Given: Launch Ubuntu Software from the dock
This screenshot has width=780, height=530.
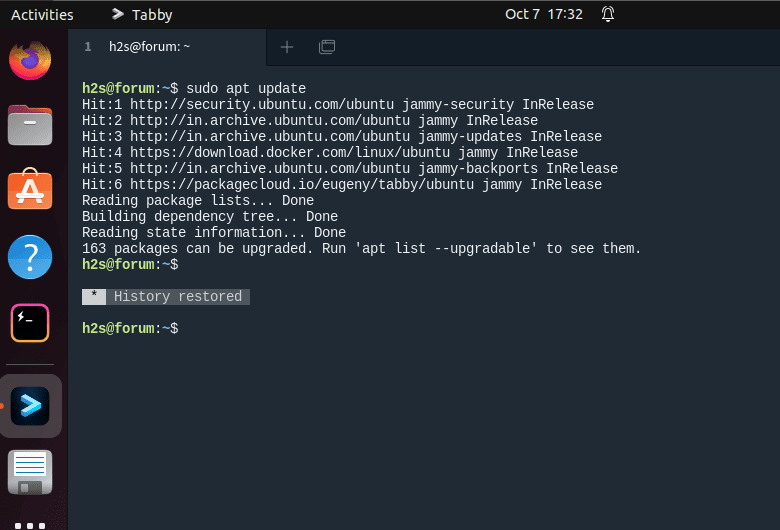Looking at the screenshot, I should 30,189.
